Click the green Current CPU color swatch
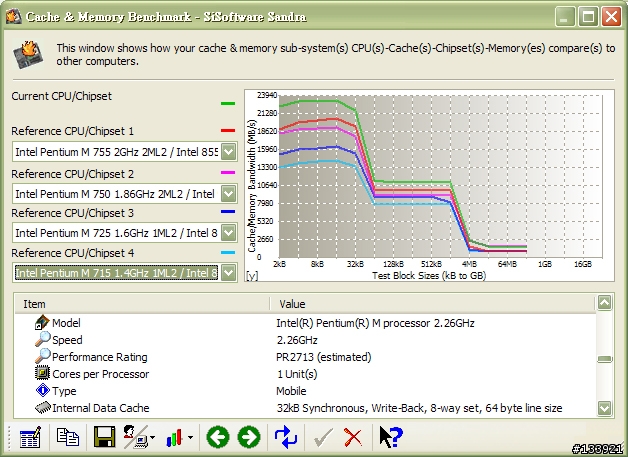This screenshot has width=628, height=457. (x=228, y=104)
